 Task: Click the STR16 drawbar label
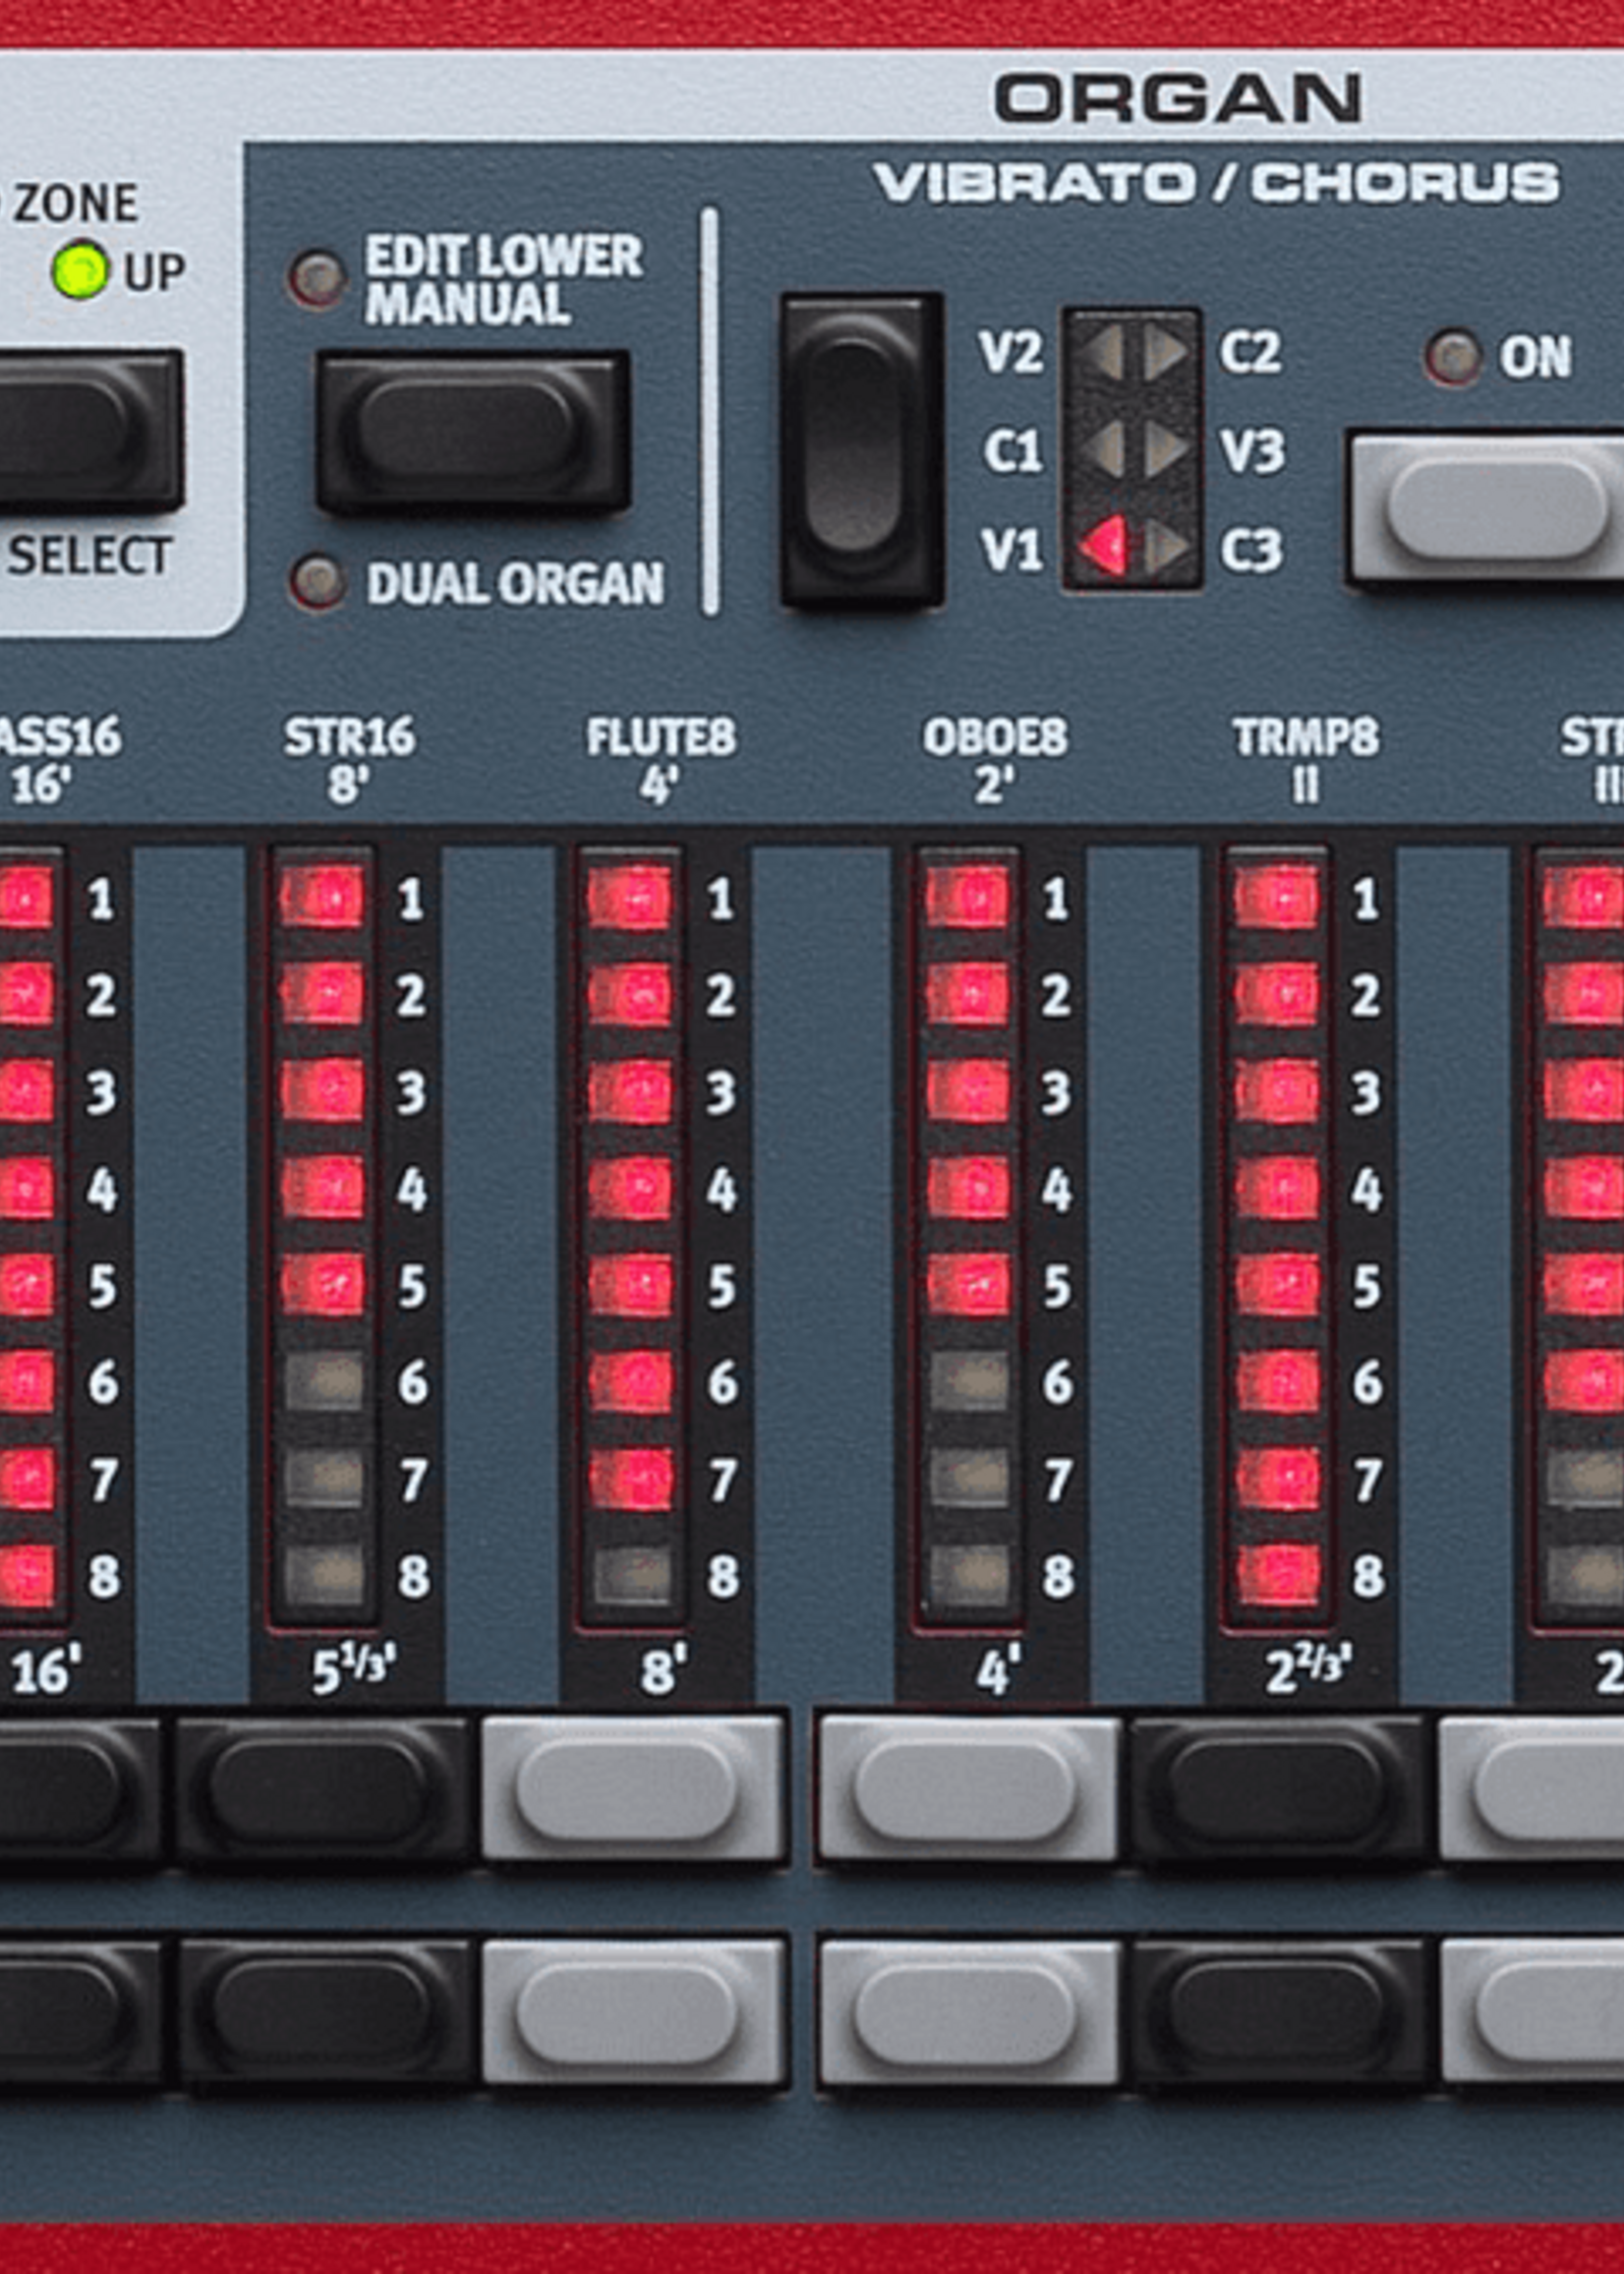[349, 738]
